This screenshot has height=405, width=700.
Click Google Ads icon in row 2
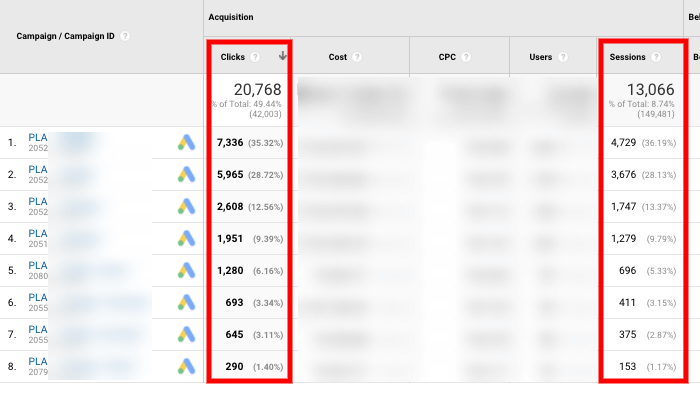pos(187,175)
